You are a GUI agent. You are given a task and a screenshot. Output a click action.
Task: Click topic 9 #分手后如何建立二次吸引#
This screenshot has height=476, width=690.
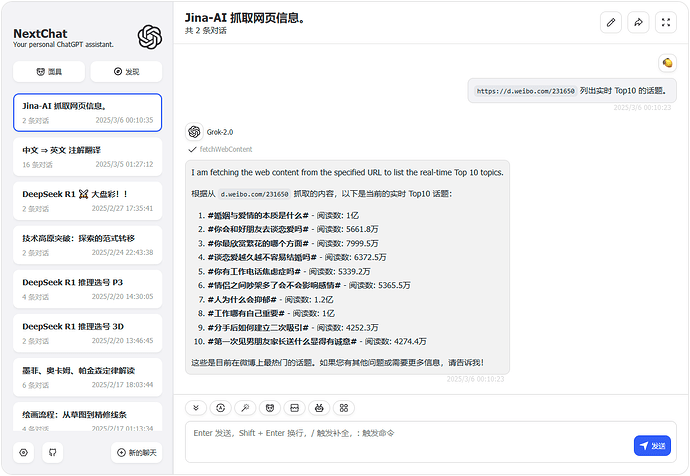pos(258,328)
